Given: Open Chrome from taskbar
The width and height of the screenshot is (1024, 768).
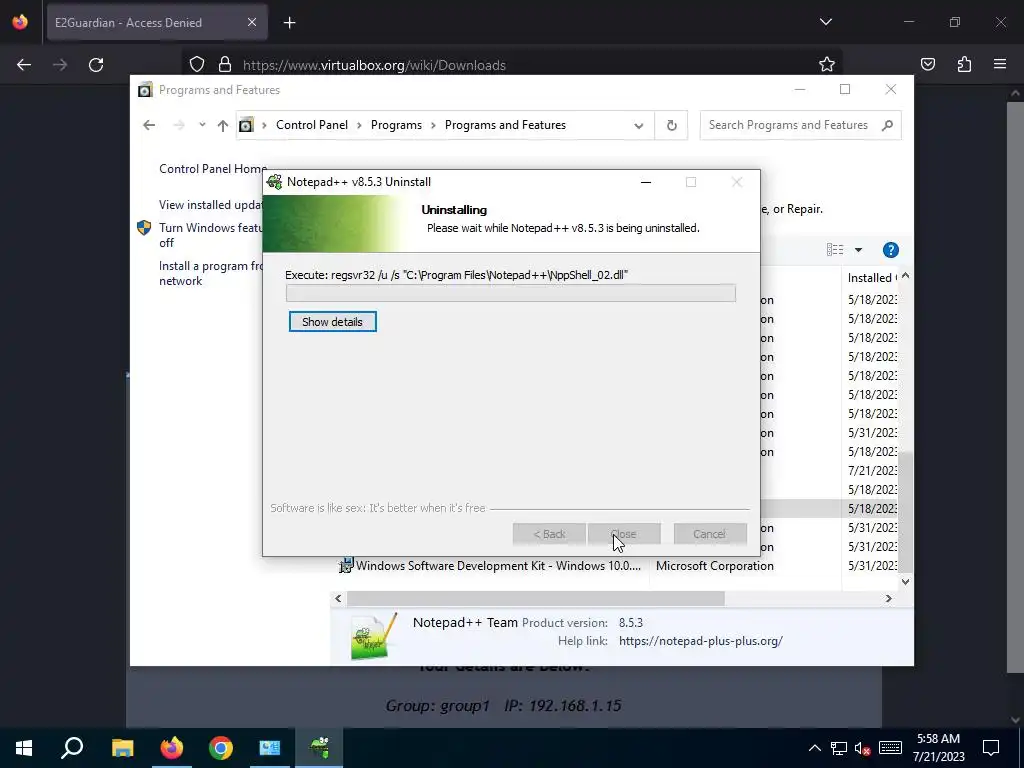Looking at the screenshot, I should (x=221, y=748).
